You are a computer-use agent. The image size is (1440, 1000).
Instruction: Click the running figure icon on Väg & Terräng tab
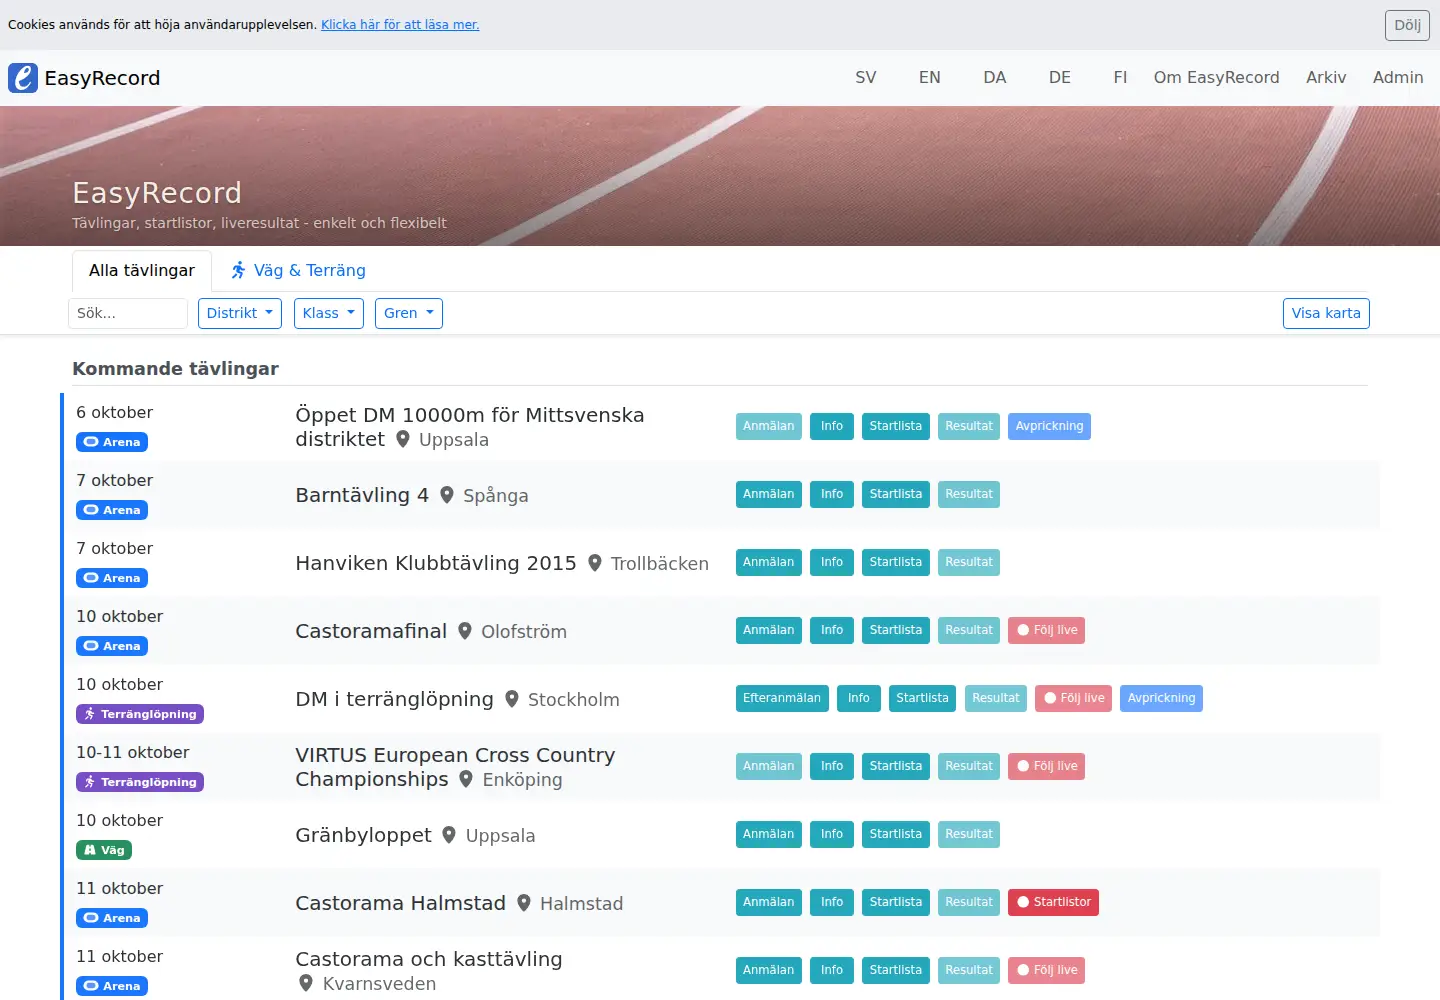tap(238, 270)
